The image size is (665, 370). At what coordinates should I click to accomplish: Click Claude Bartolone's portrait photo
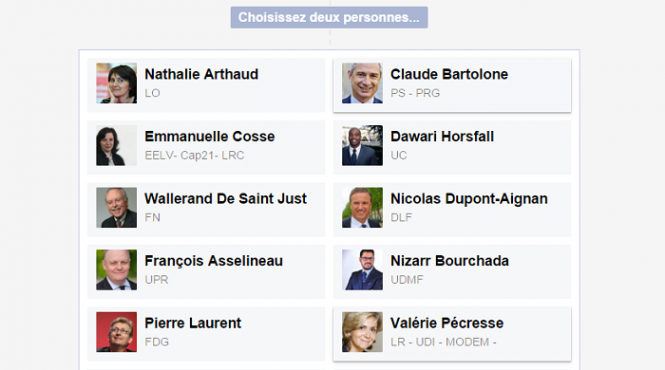[x=362, y=83]
